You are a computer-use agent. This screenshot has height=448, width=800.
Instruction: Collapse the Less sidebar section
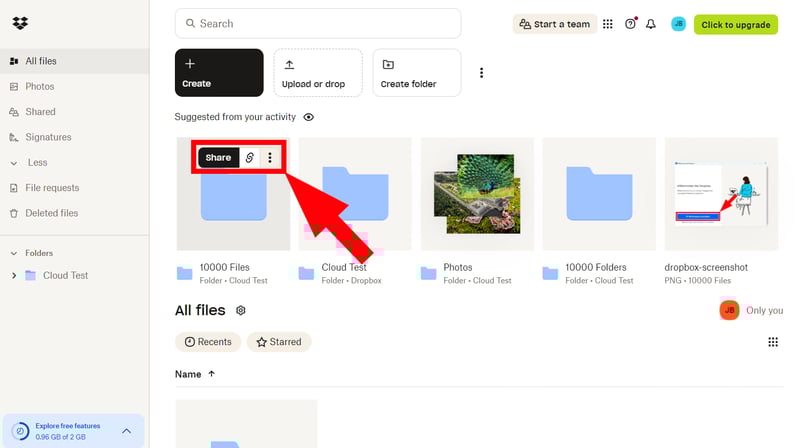pyautogui.click(x=14, y=163)
